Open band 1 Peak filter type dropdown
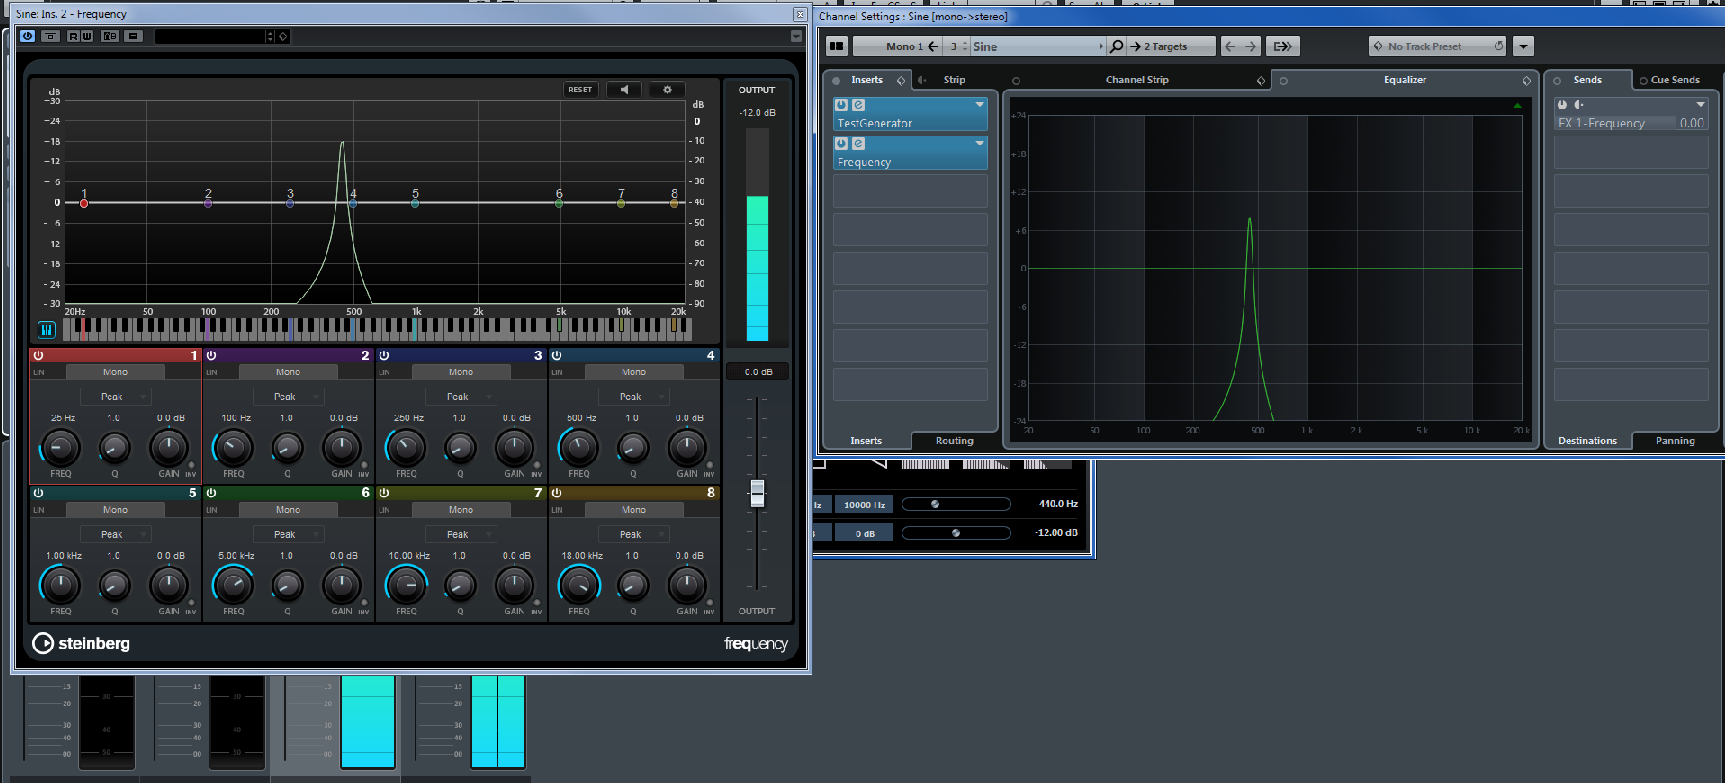Viewport: 1725px width, 783px height. [116, 397]
